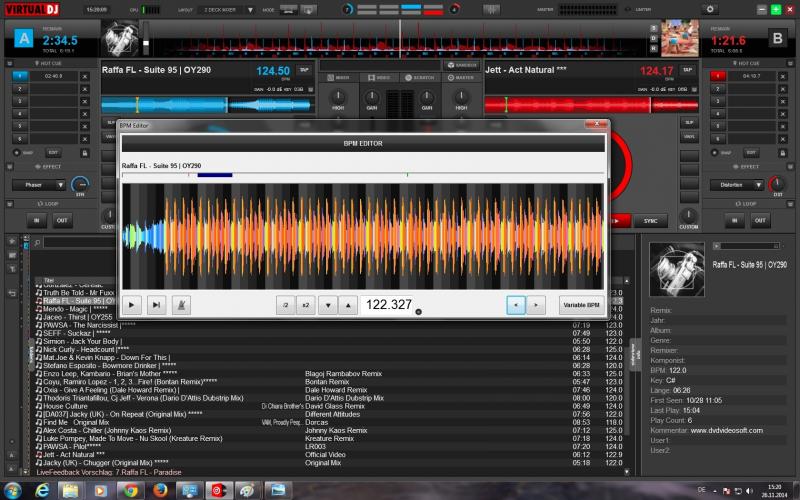Open the Distortion effect dropdown on deck B

(x=738, y=185)
